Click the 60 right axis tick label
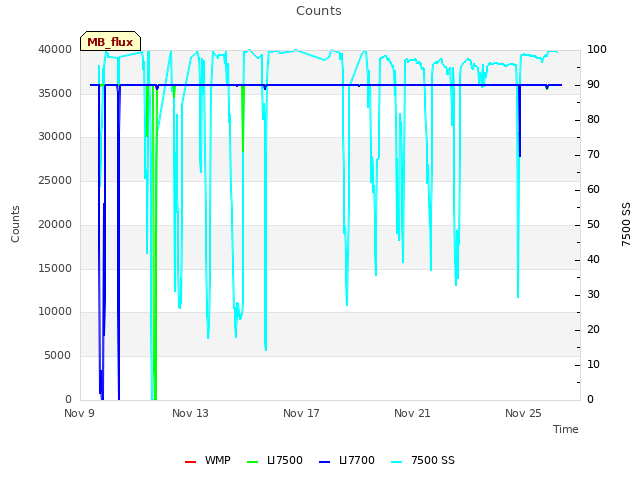Image resolution: width=640 pixels, height=480 pixels. tap(593, 190)
